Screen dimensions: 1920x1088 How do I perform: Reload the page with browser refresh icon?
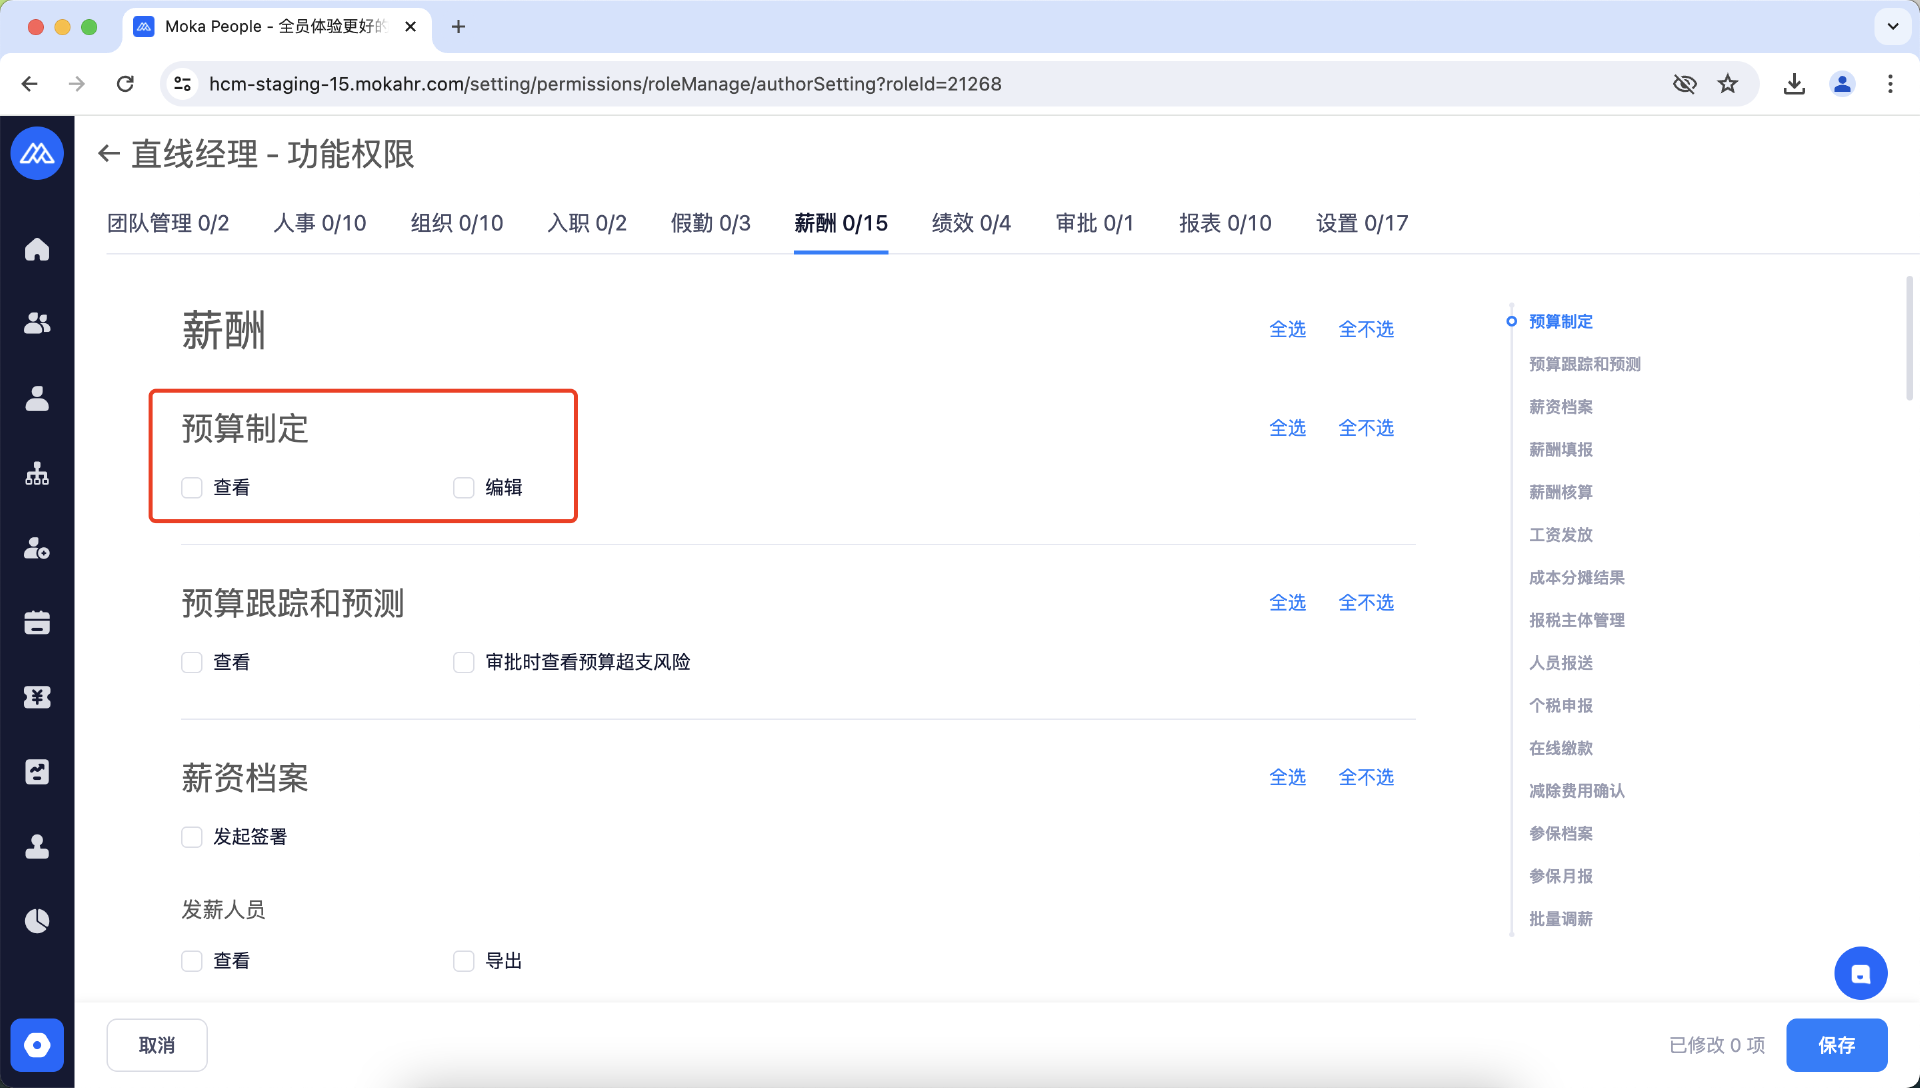coord(125,84)
